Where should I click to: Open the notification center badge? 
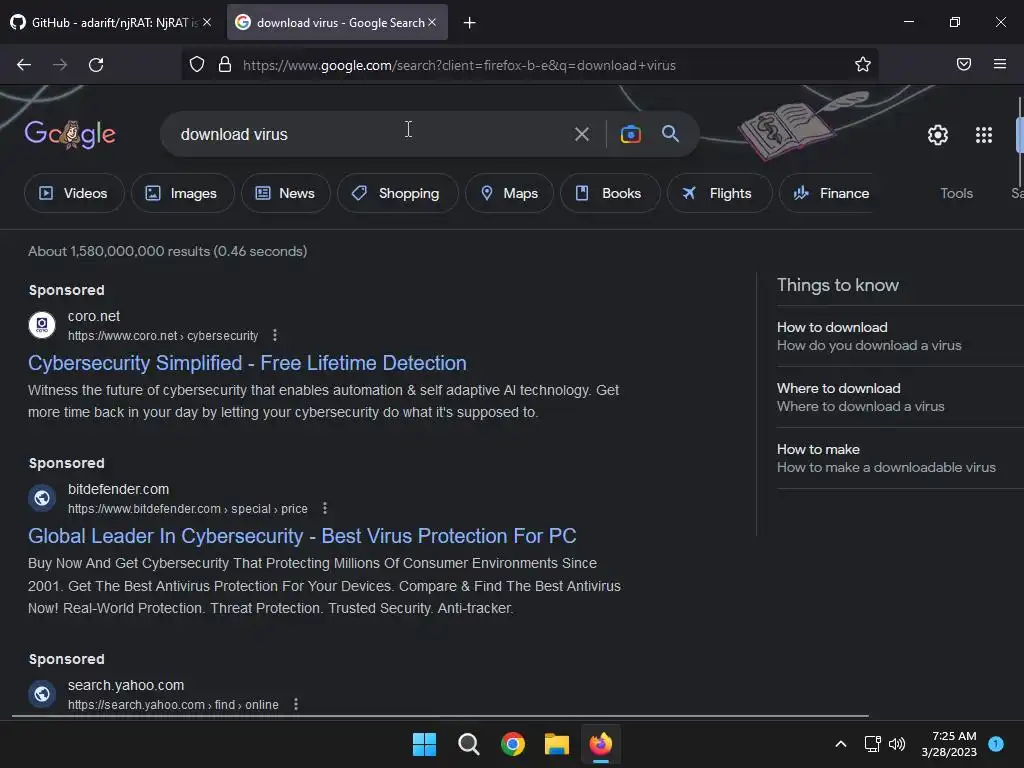995,743
